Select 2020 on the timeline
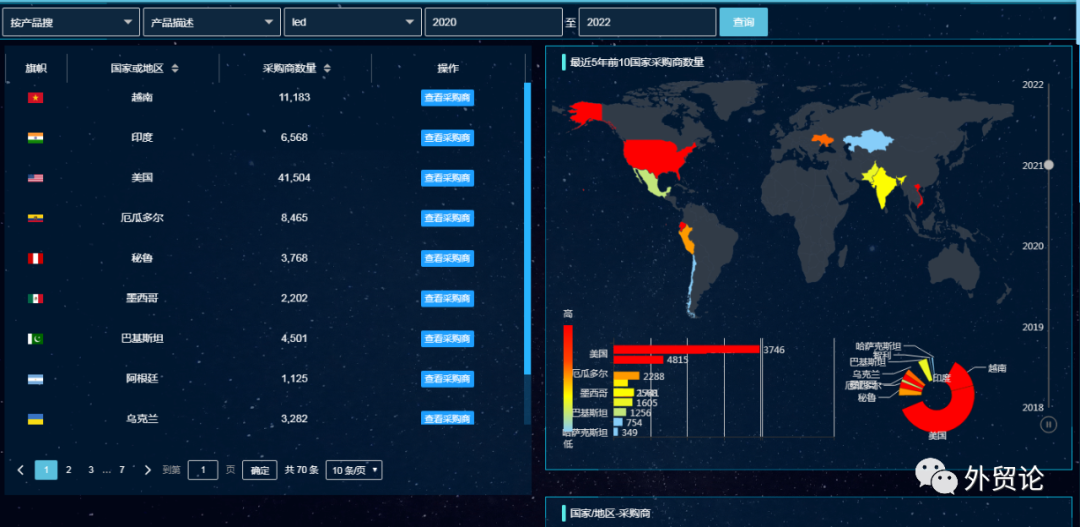1080x527 pixels. click(1032, 246)
